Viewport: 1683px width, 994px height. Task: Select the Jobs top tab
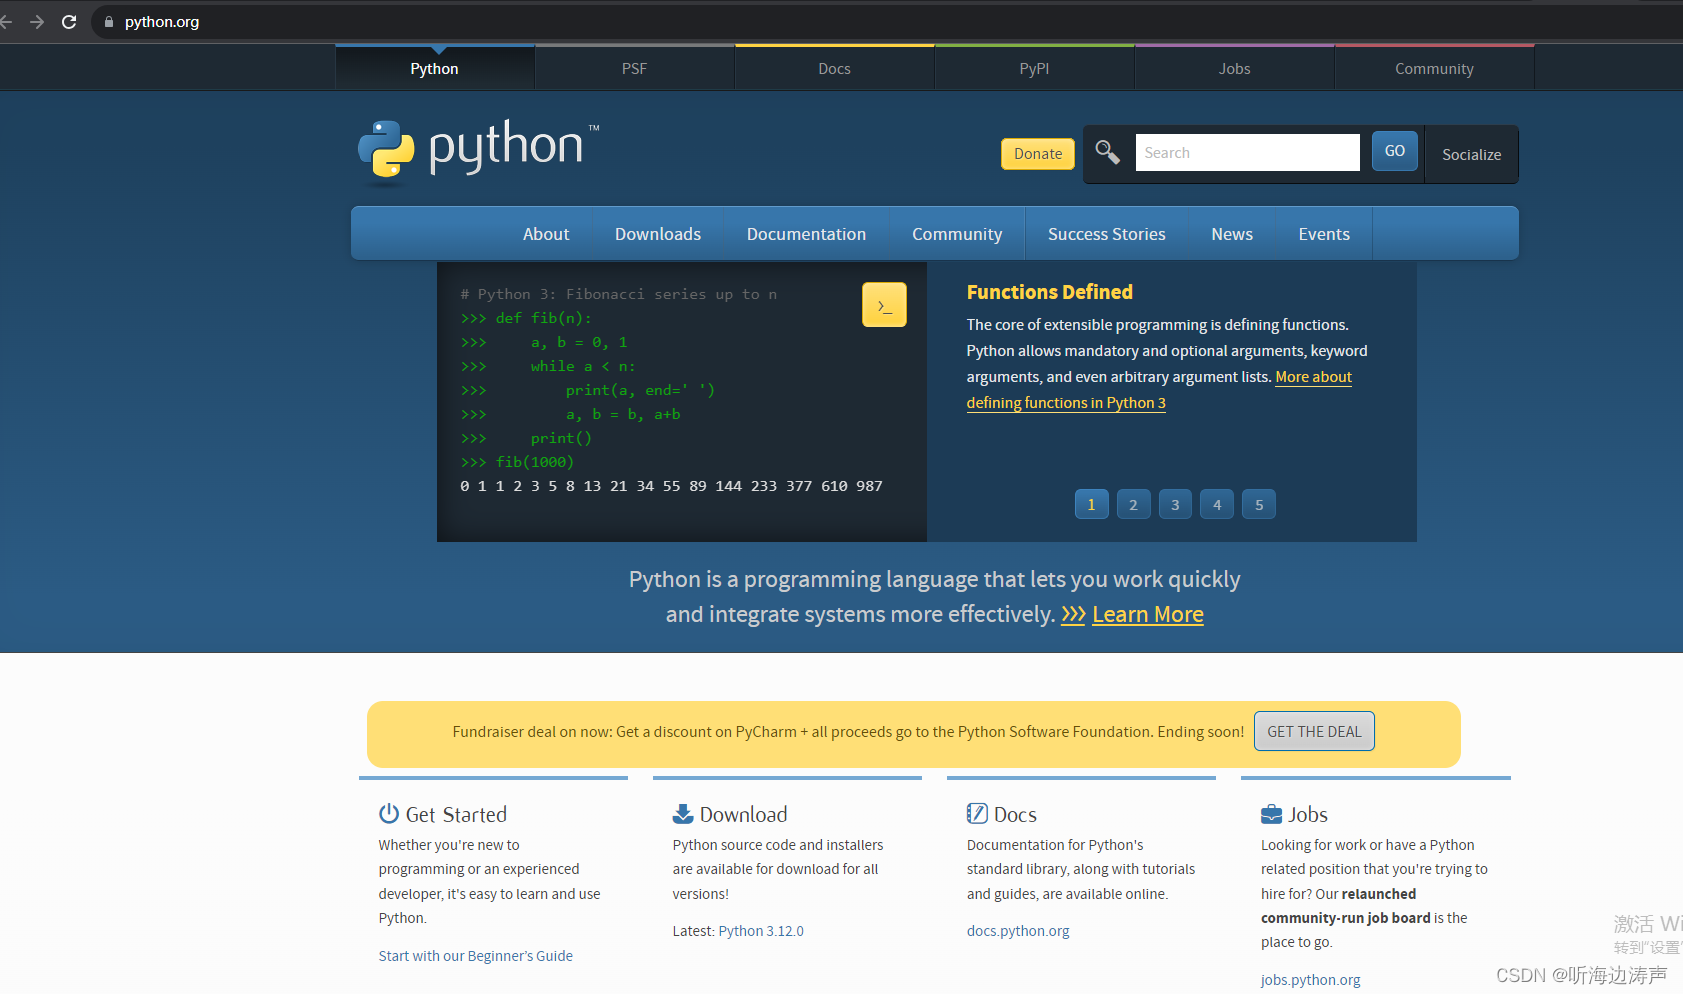pyautogui.click(x=1234, y=68)
